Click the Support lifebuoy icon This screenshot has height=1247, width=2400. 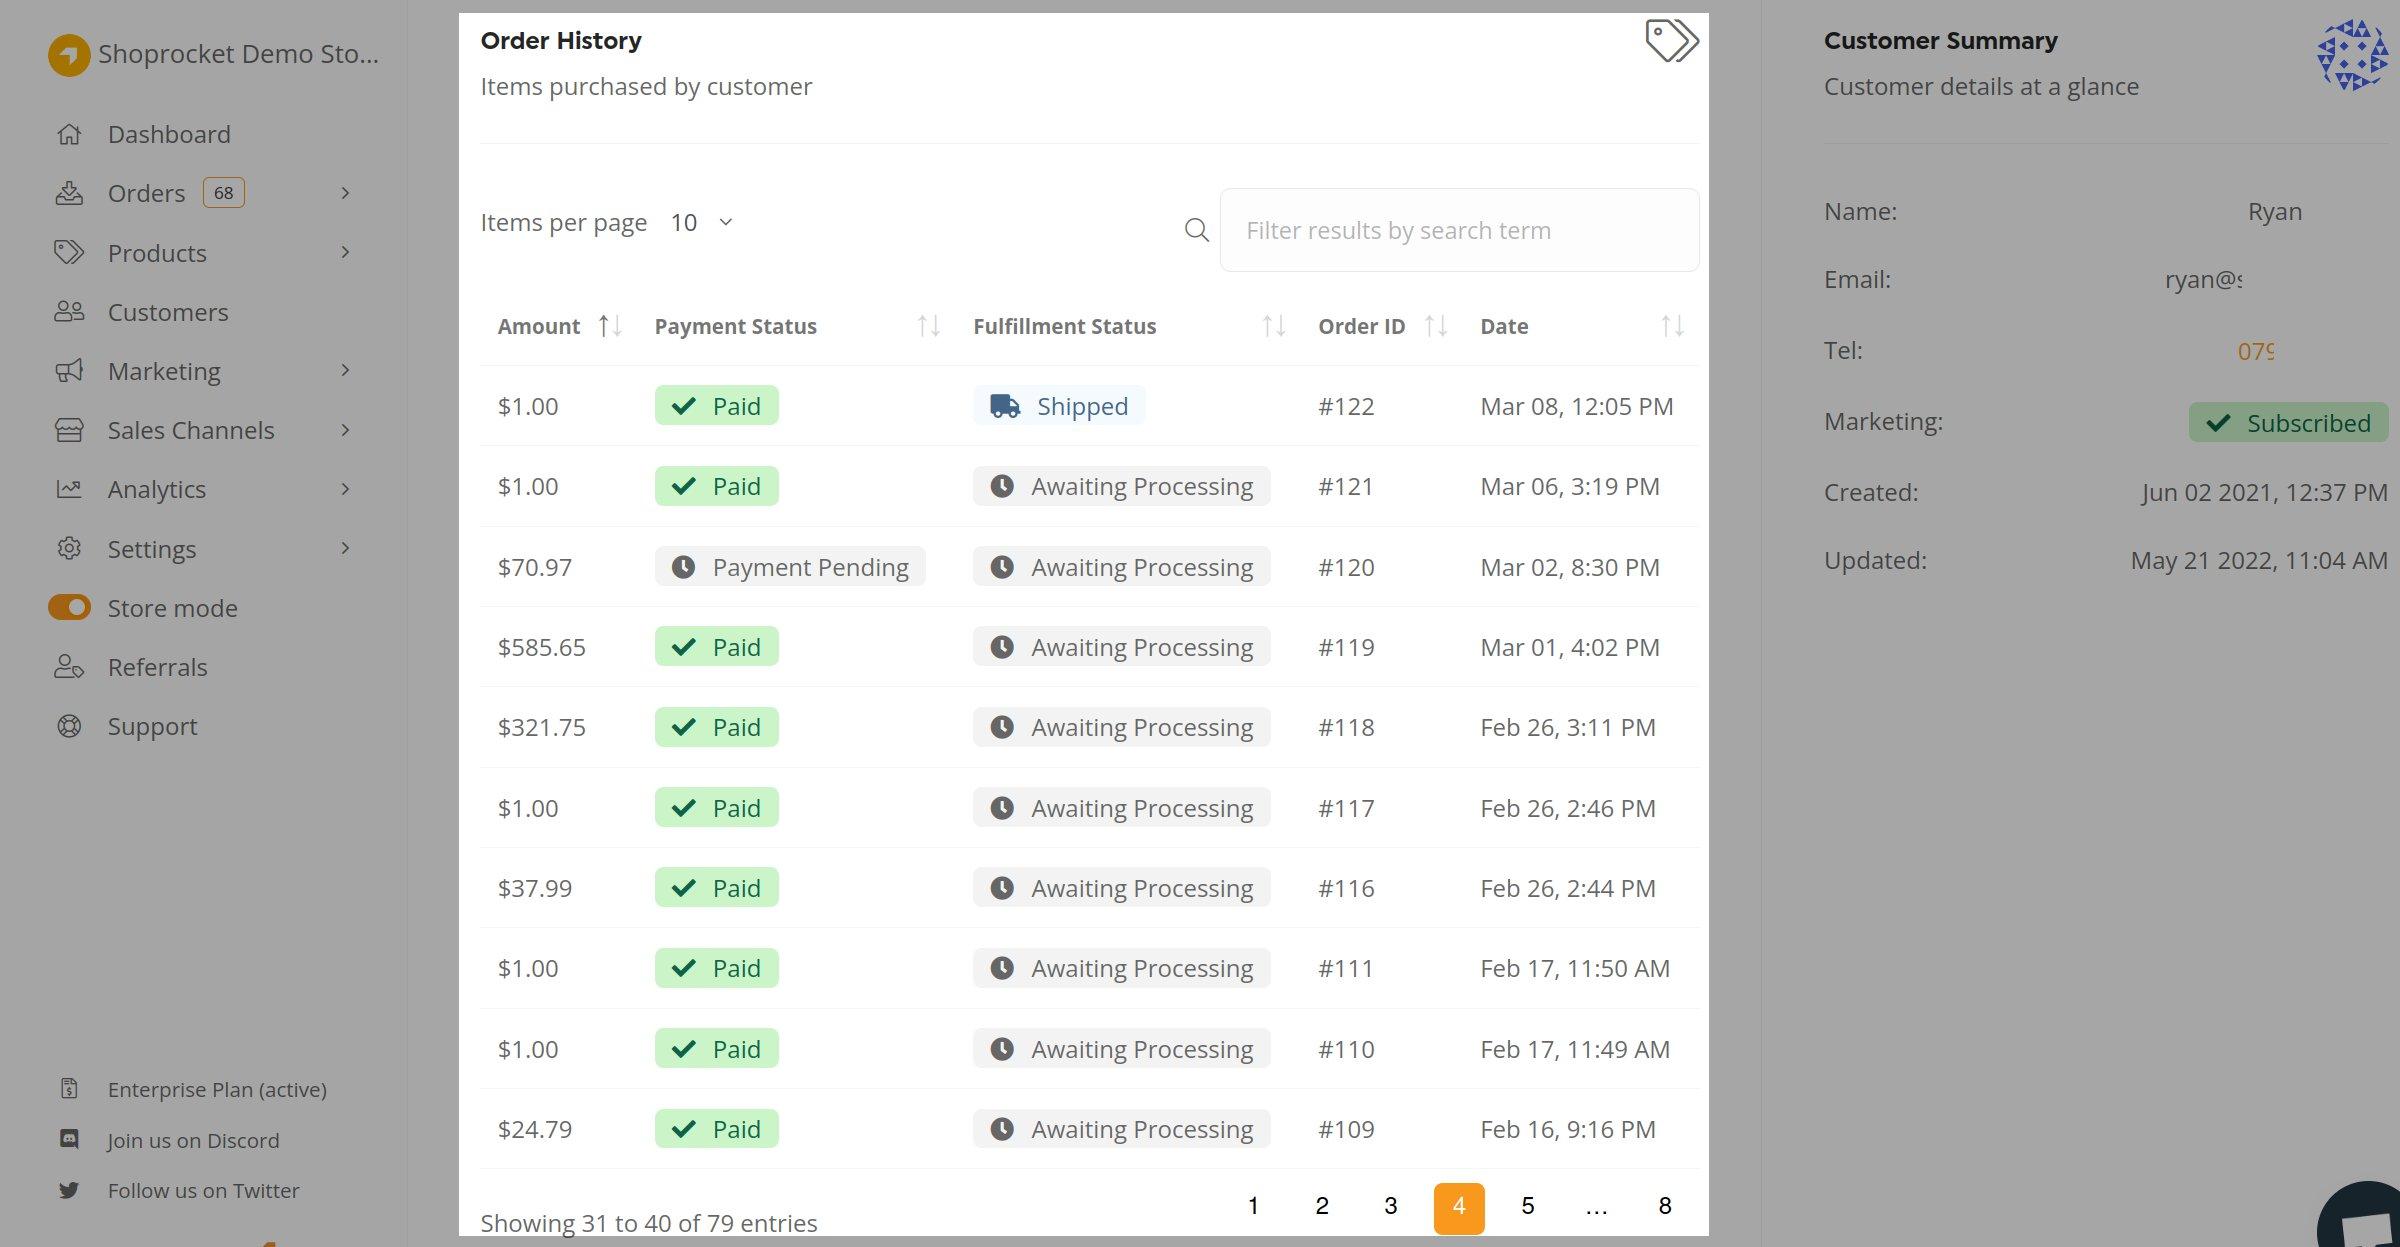(69, 726)
